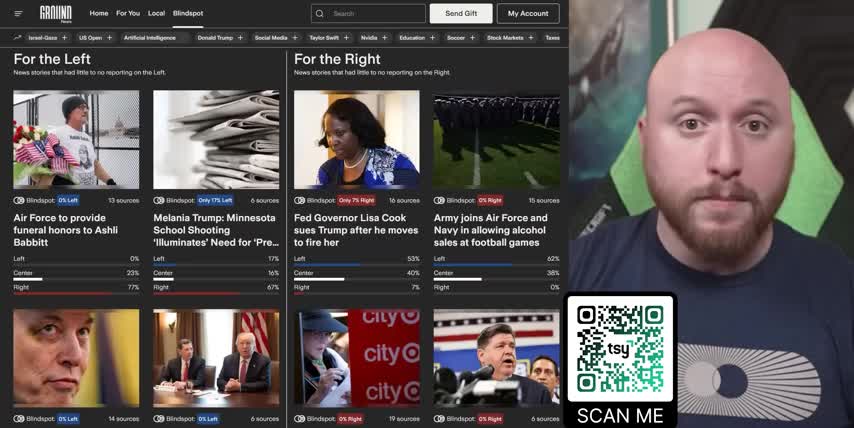Click the magnifier icon in the search bar
854x428 pixels.
coord(321,14)
